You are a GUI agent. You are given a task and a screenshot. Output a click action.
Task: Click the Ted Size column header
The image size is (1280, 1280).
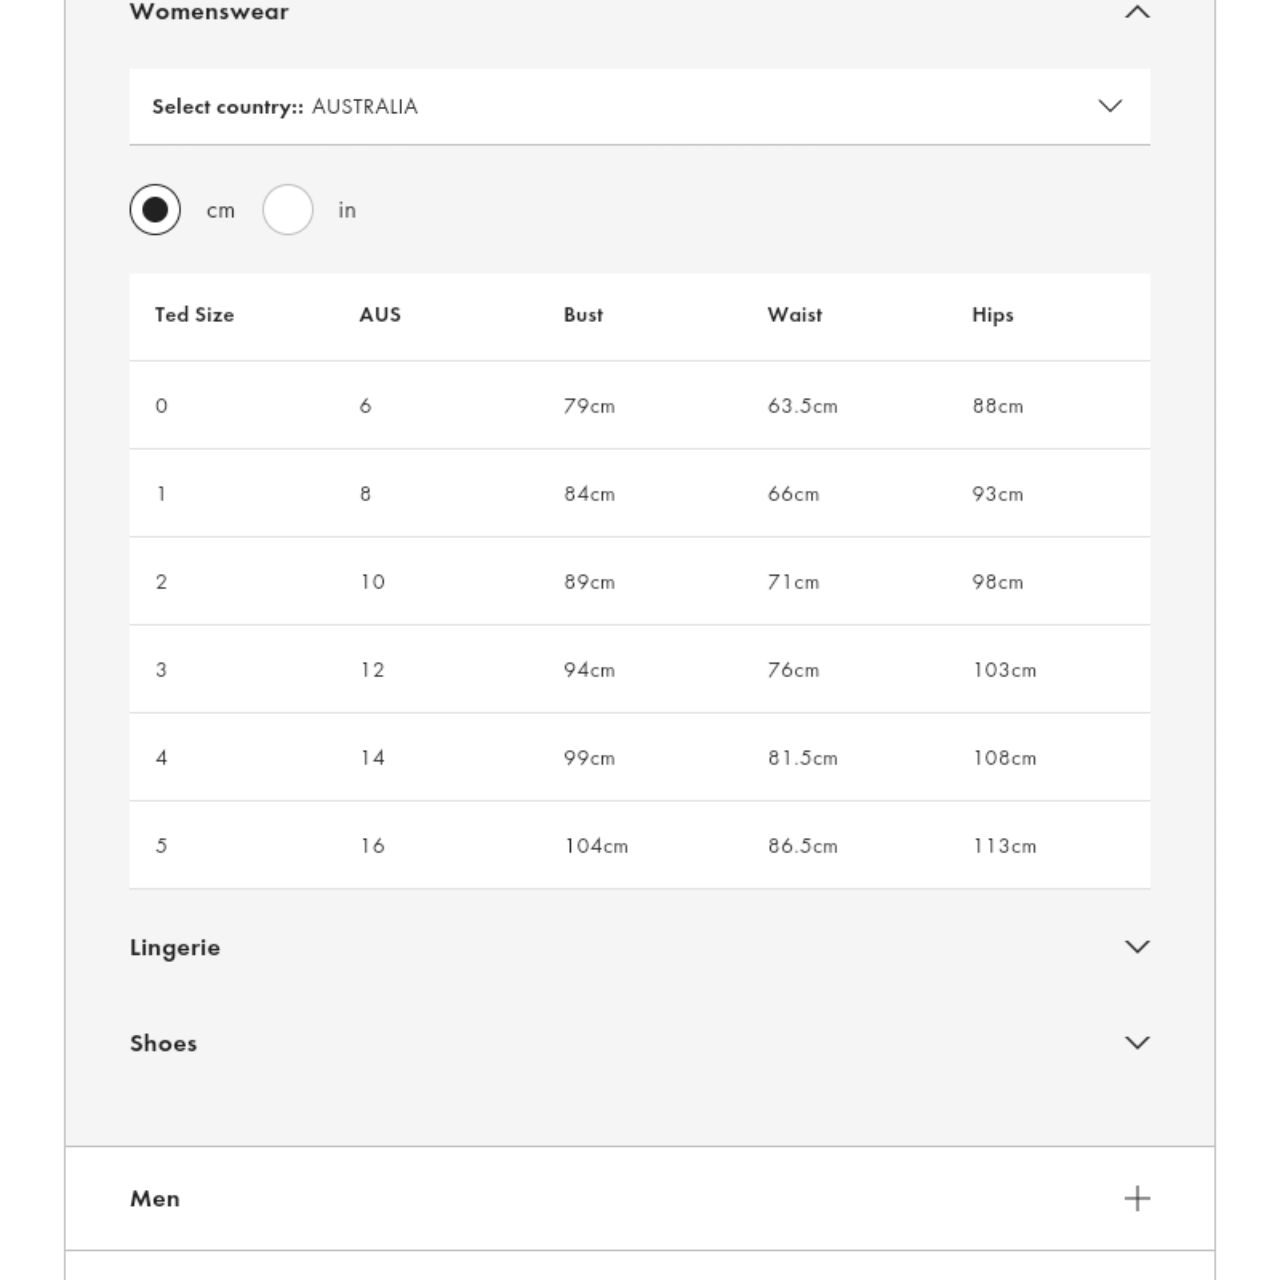(x=194, y=315)
